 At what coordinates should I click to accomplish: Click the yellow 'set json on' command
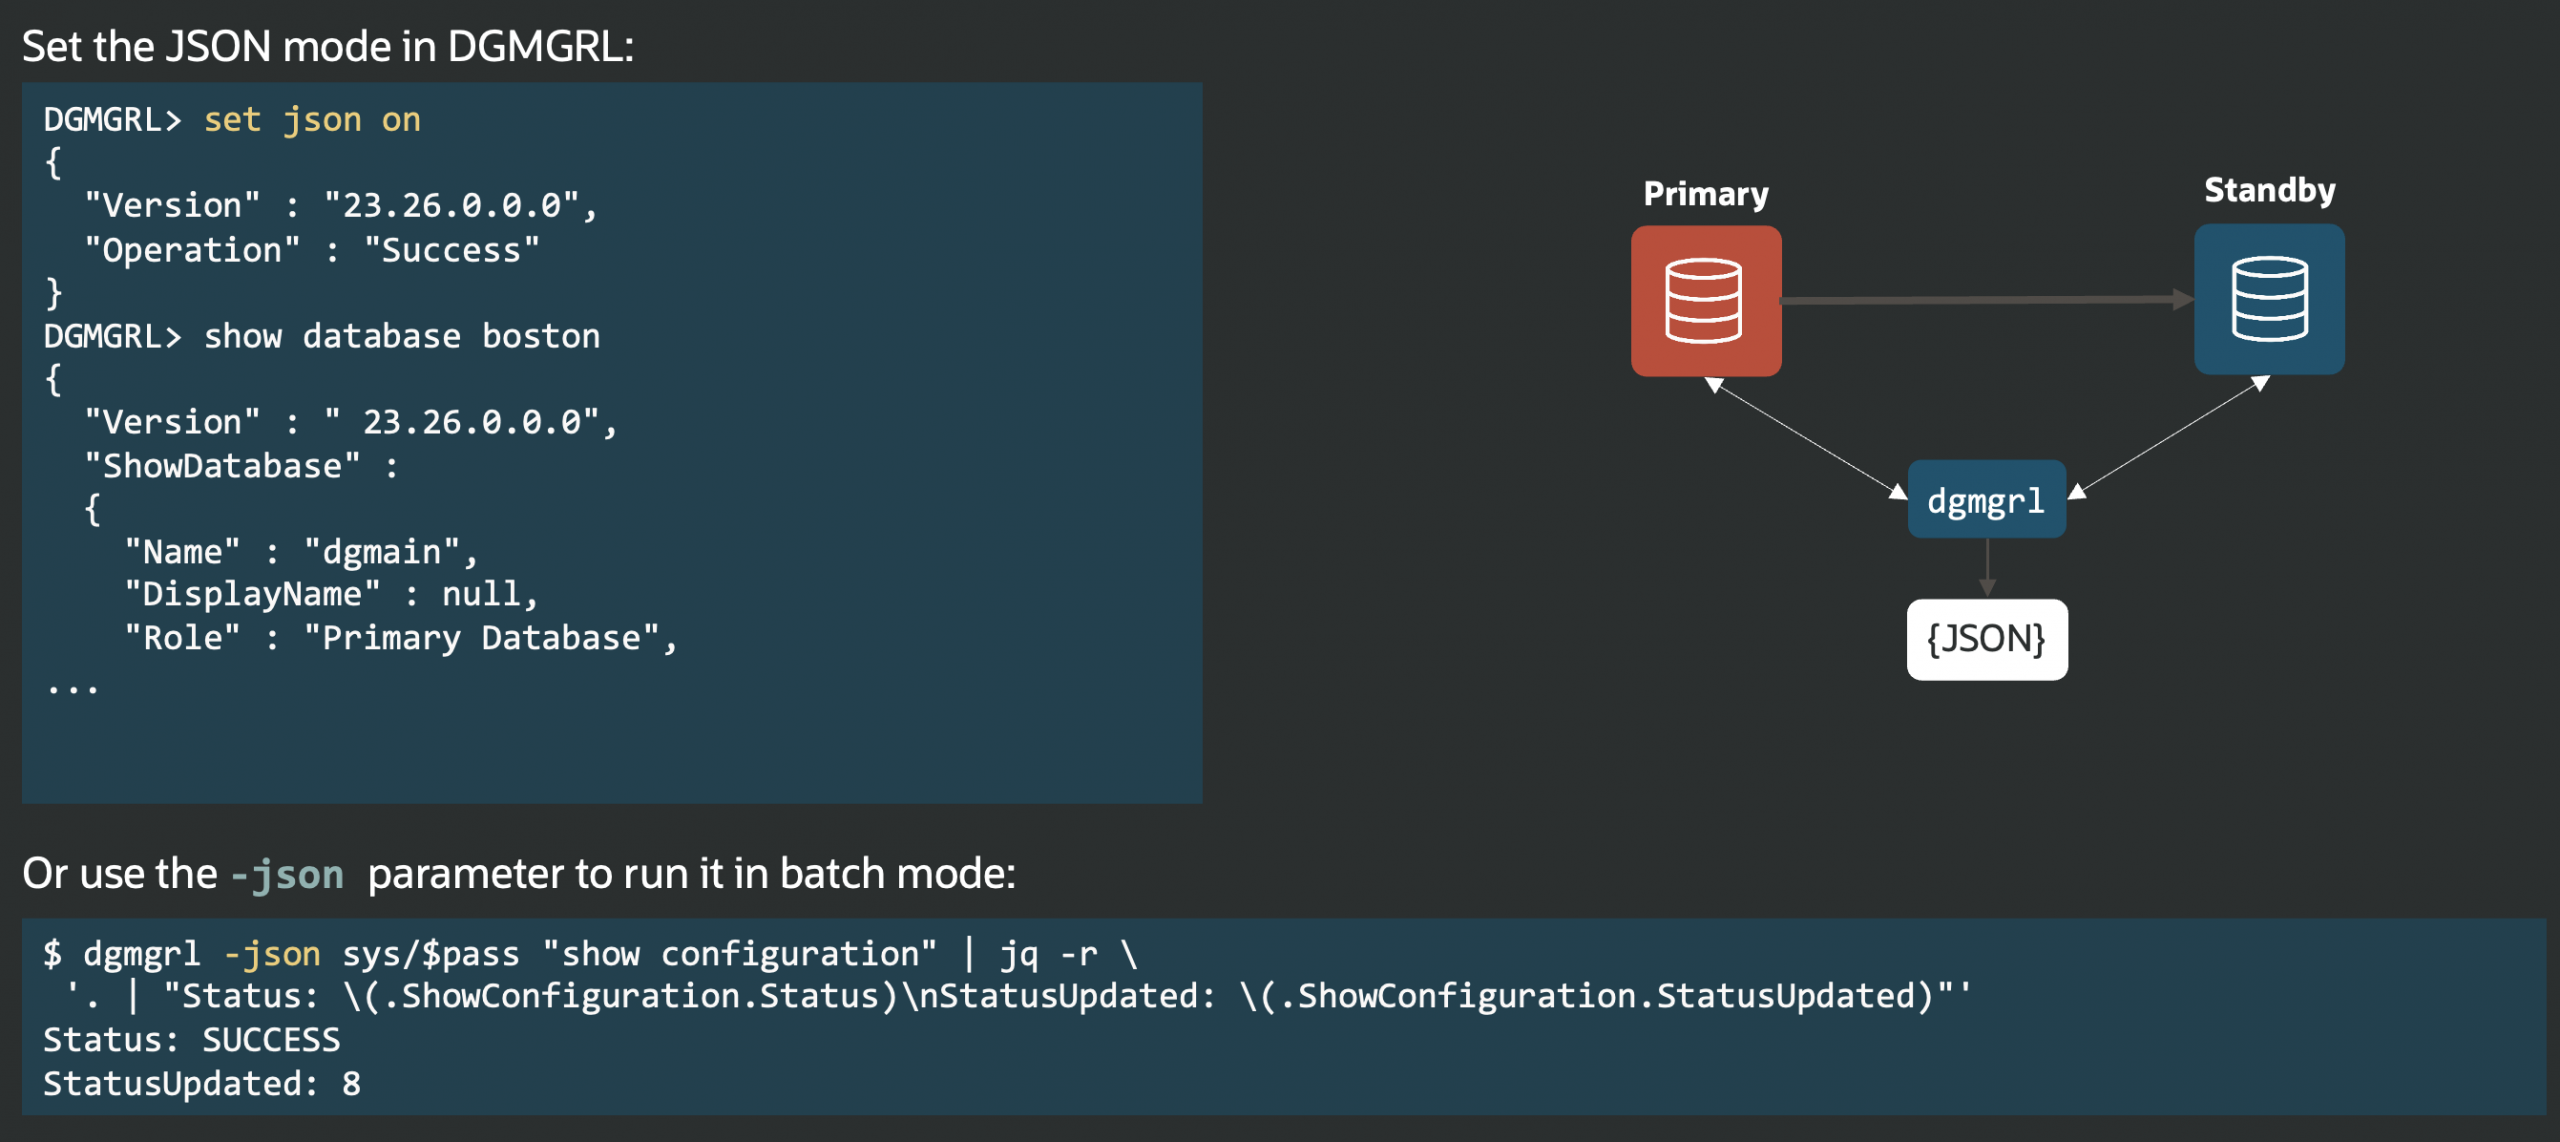tap(312, 120)
